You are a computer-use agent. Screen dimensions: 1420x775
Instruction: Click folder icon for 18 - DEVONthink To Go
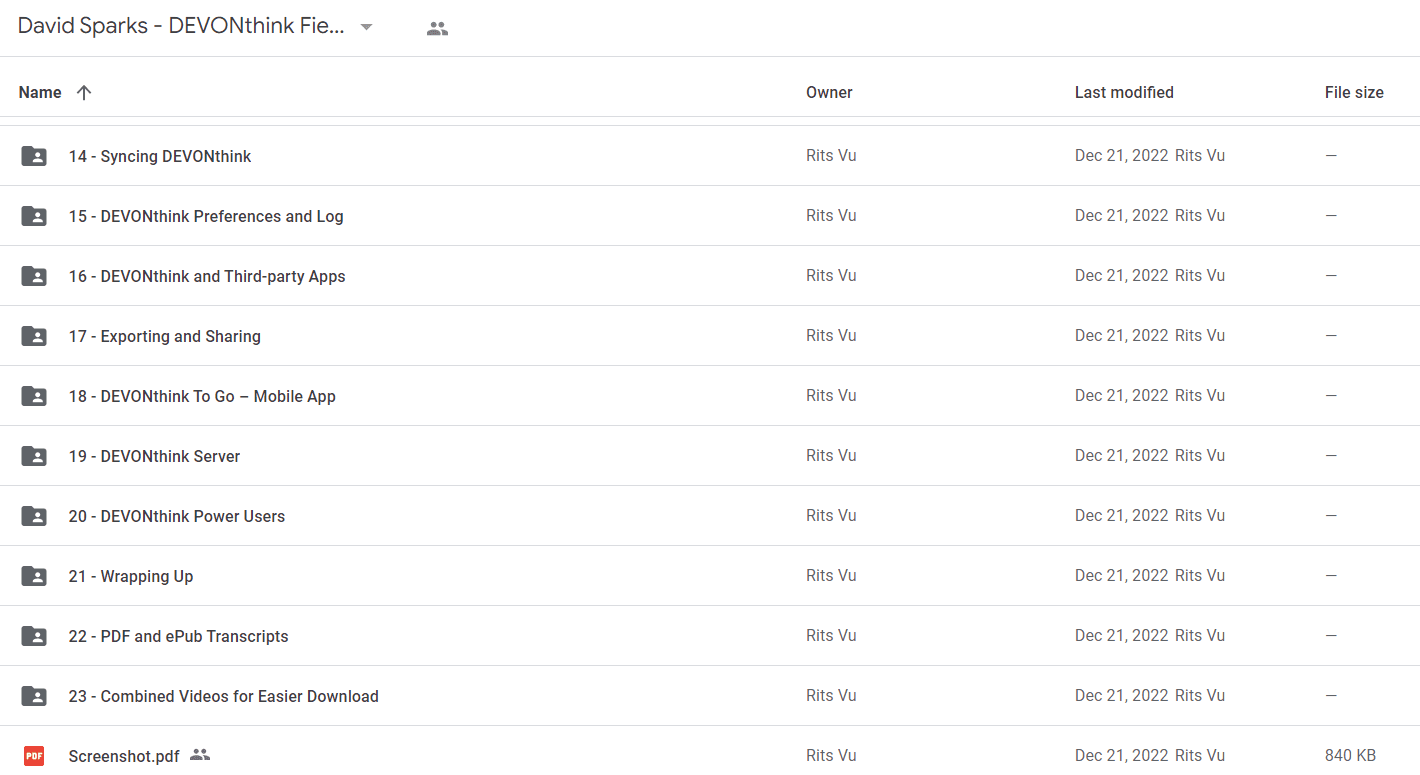tap(34, 396)
